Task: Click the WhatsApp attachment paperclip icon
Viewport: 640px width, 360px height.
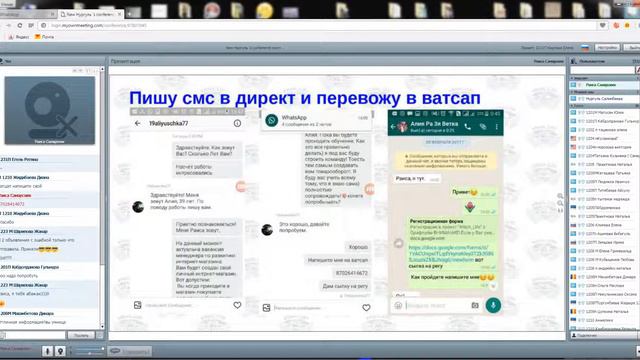Action: tap(483, 127)
